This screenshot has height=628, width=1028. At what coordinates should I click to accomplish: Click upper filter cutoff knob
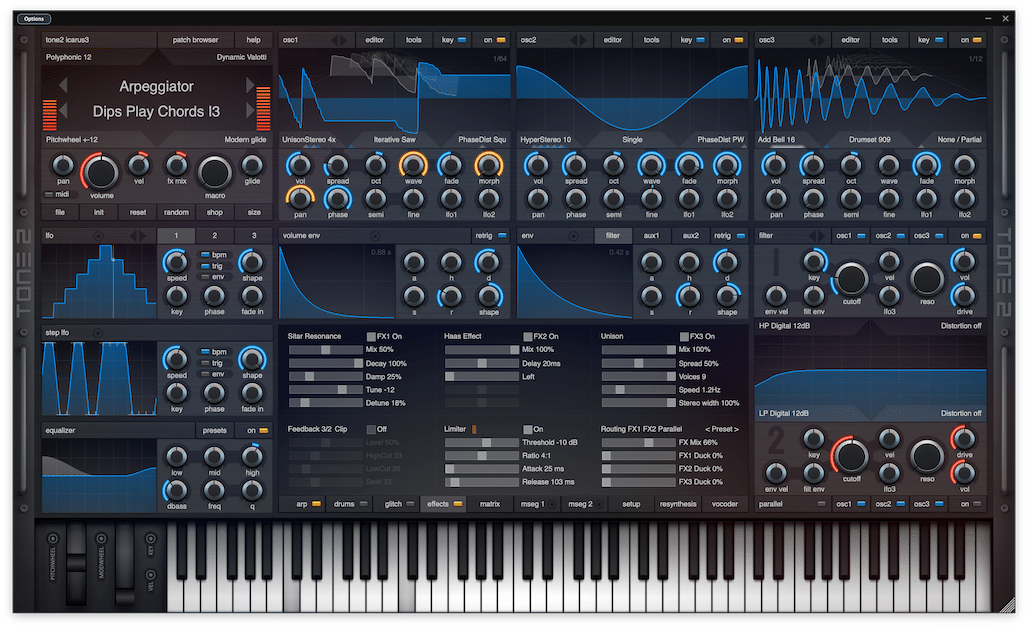click(851, 279)
